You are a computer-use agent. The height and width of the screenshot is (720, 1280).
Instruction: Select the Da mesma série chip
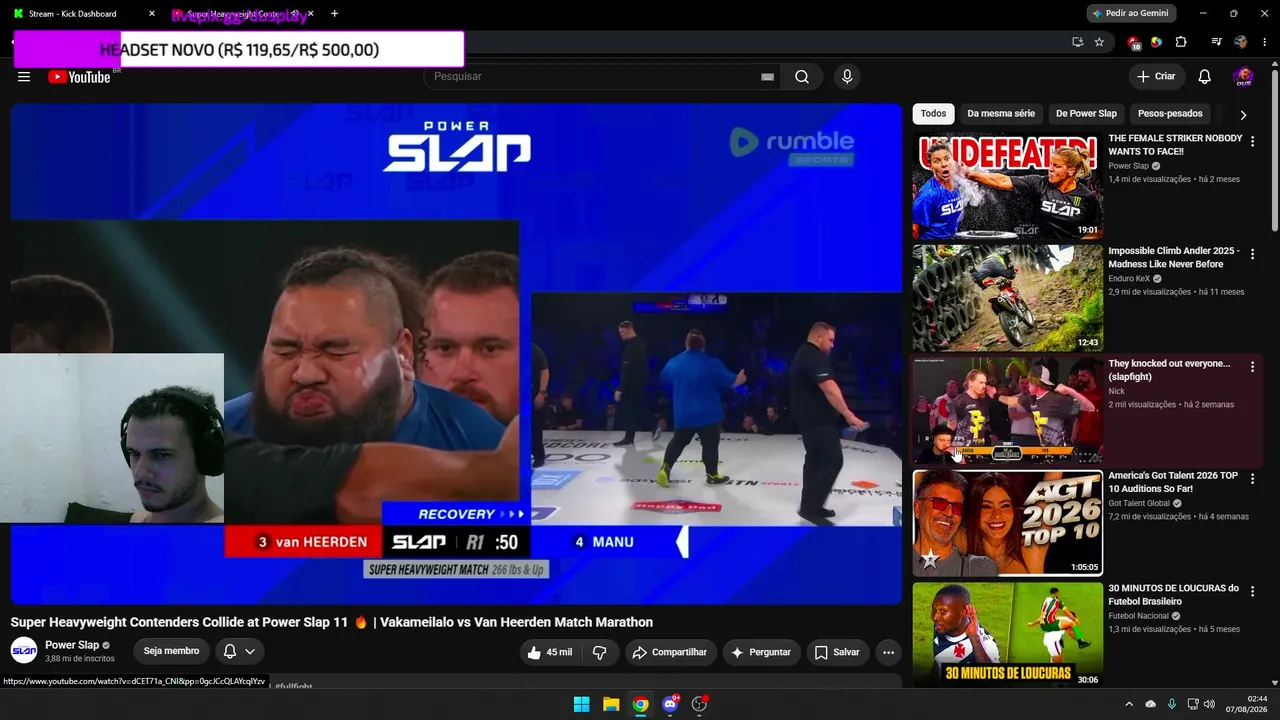(x=1001, y=114)
